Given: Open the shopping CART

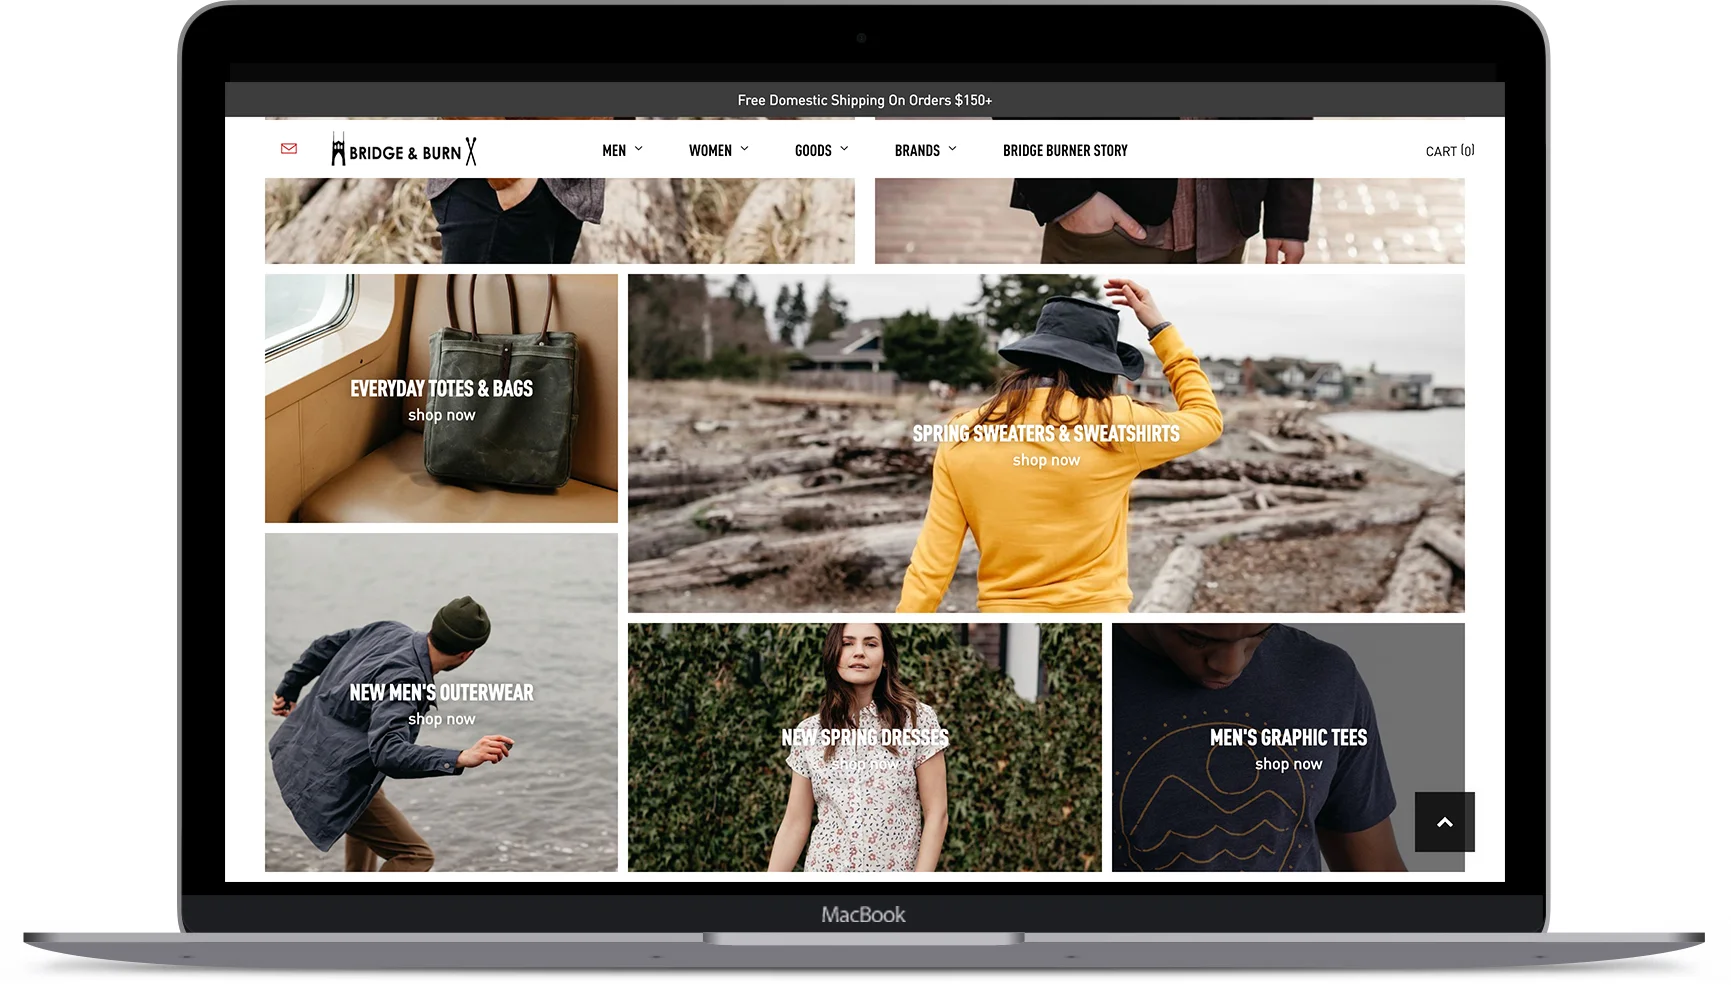Looking at the screenshot, I should pyautogui.click(x=1448, y=151).
